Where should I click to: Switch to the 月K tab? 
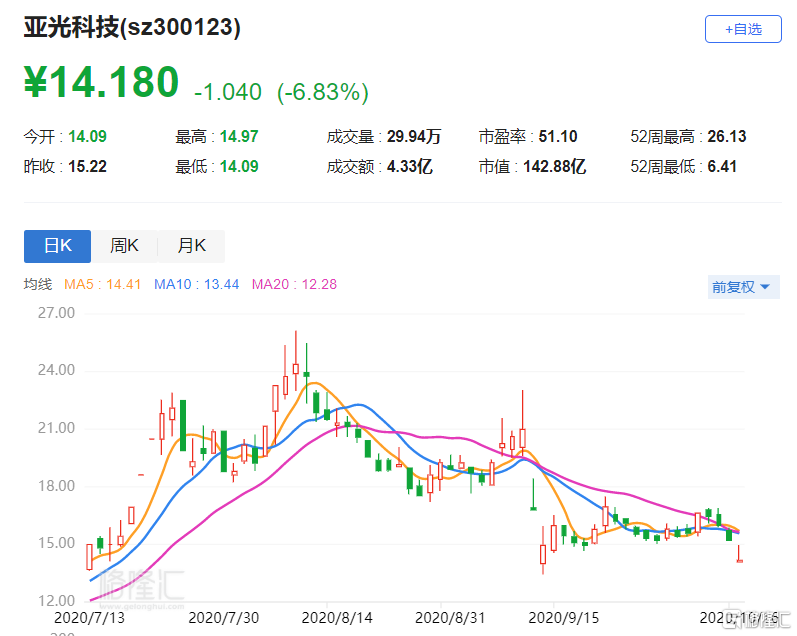pos(191,246)
